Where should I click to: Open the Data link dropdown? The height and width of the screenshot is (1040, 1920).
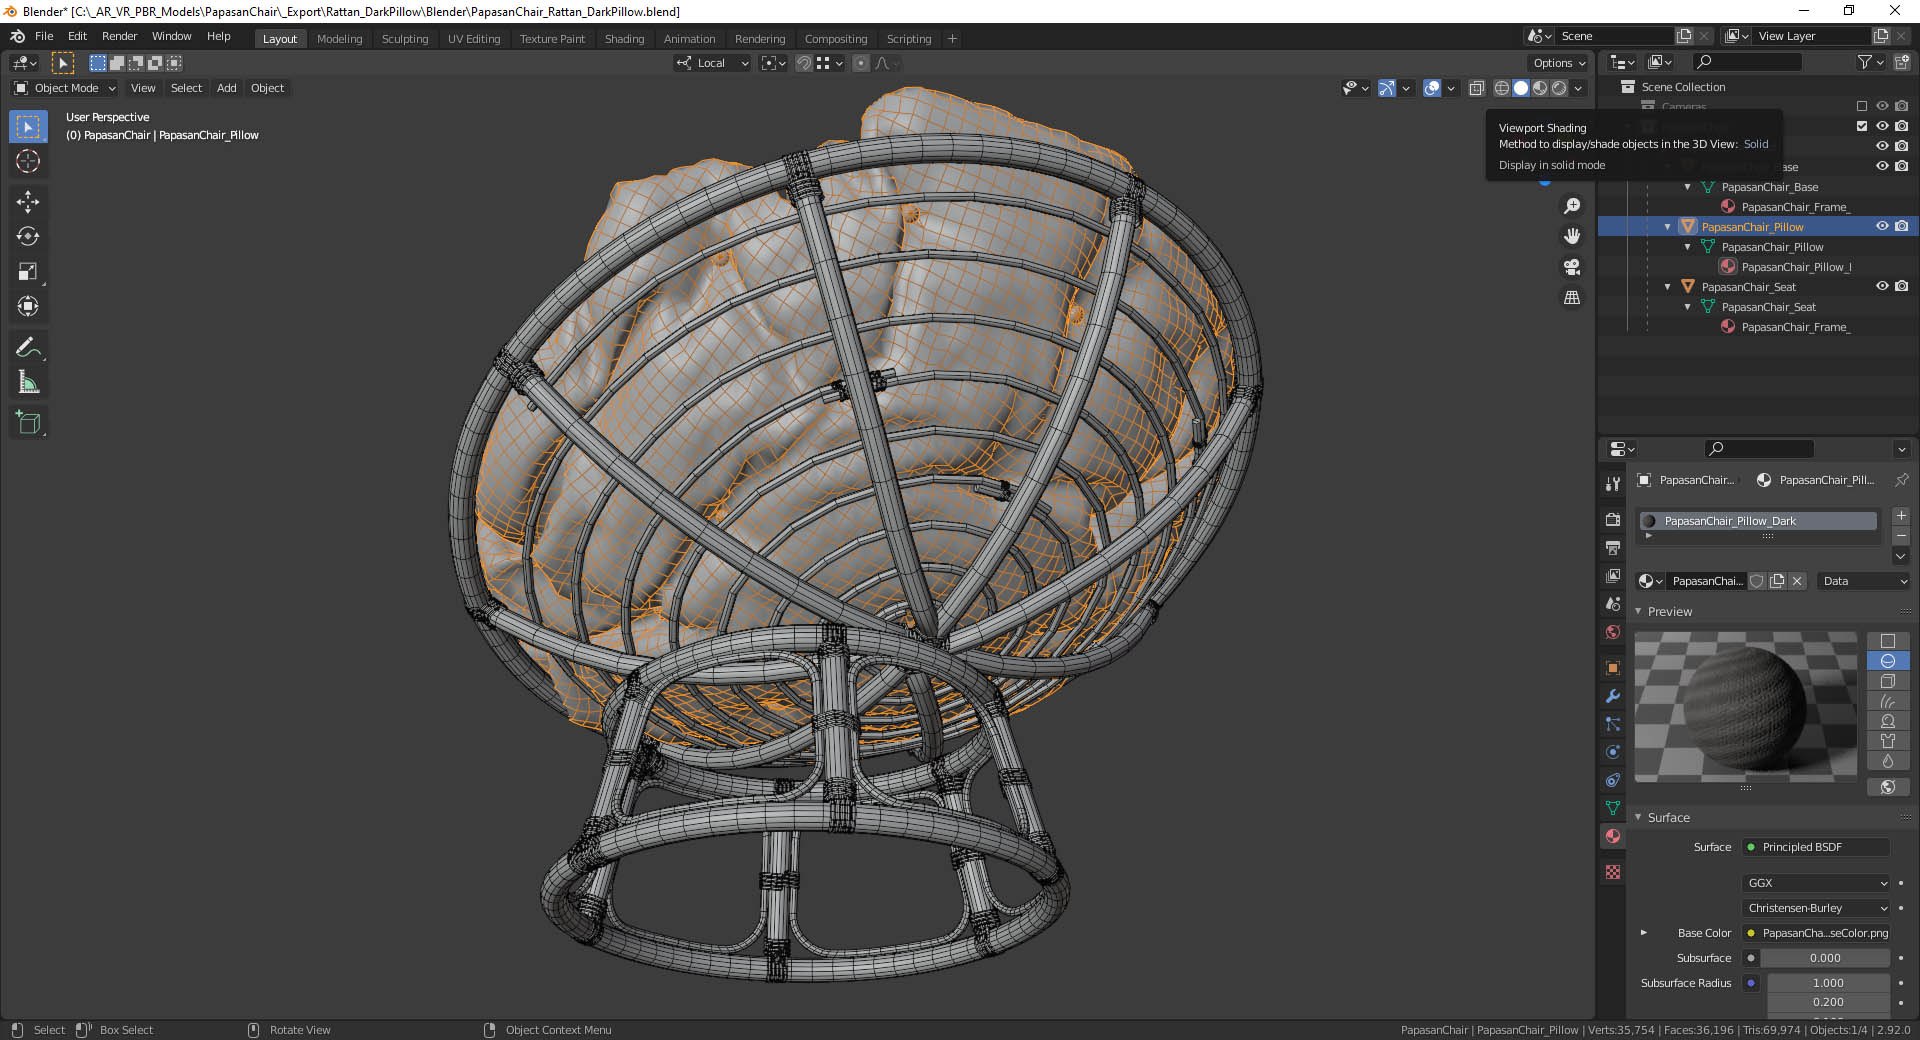[x=1865, y=581]
